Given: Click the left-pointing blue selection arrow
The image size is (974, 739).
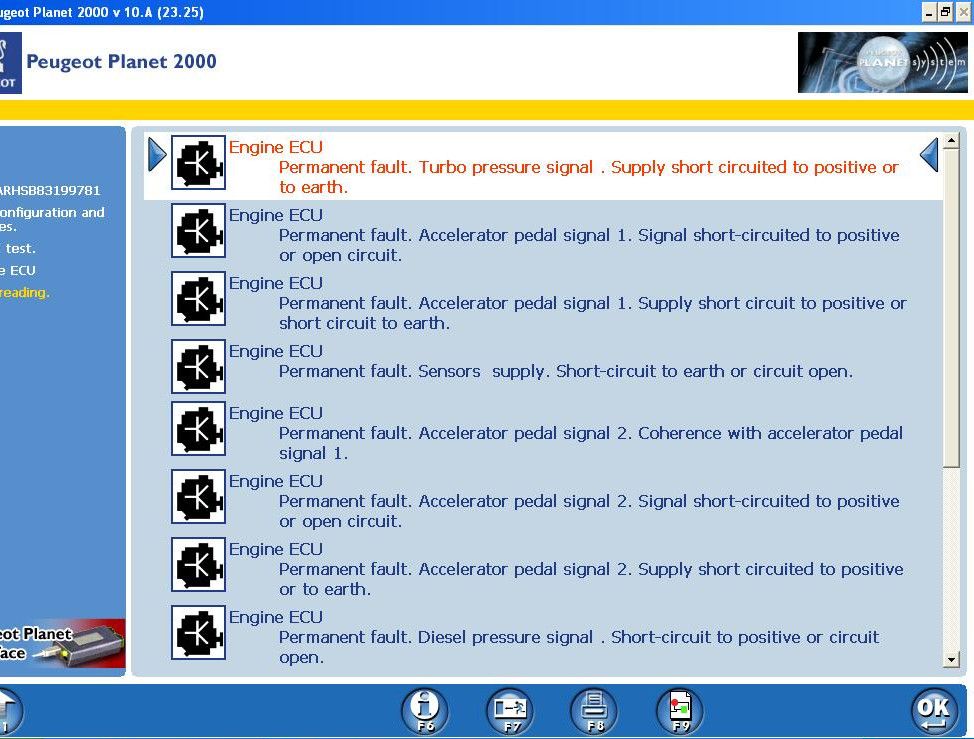Looking at the screenshot, I should tap(929, 155).
